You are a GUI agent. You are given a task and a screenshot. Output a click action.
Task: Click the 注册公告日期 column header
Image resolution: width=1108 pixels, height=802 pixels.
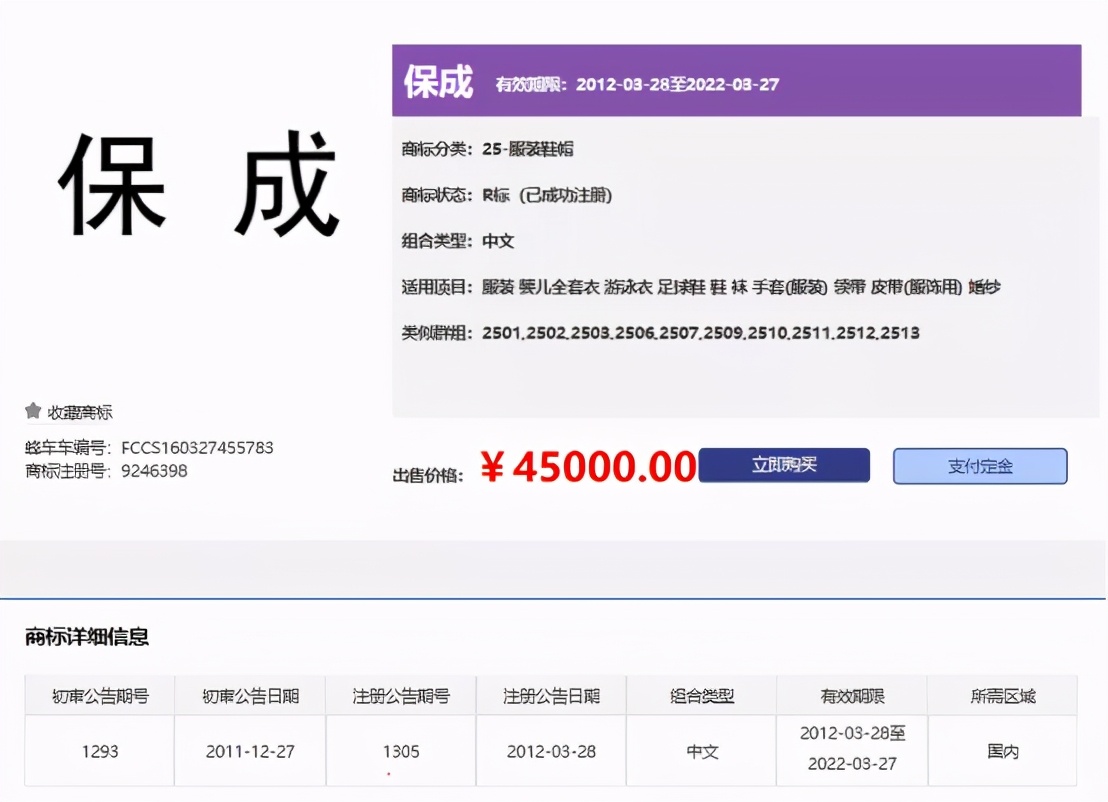click(550, 695)
